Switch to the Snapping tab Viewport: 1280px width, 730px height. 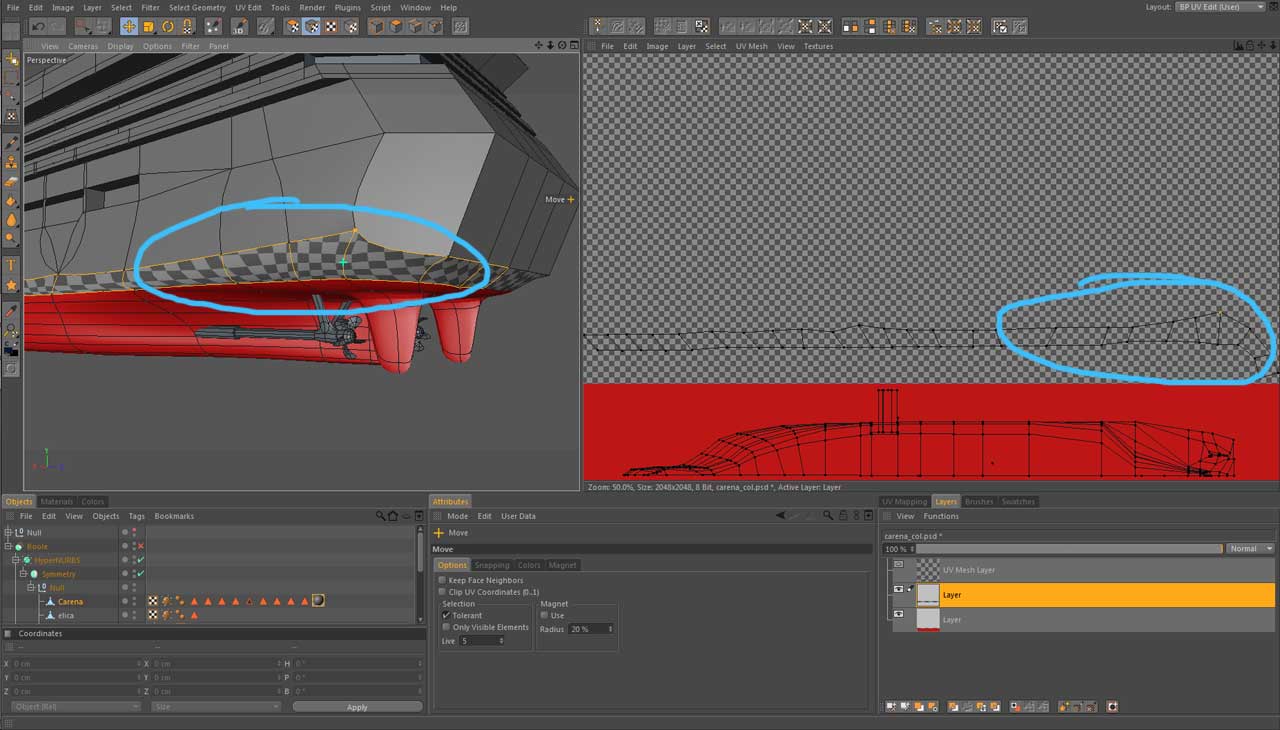point(492,565)
